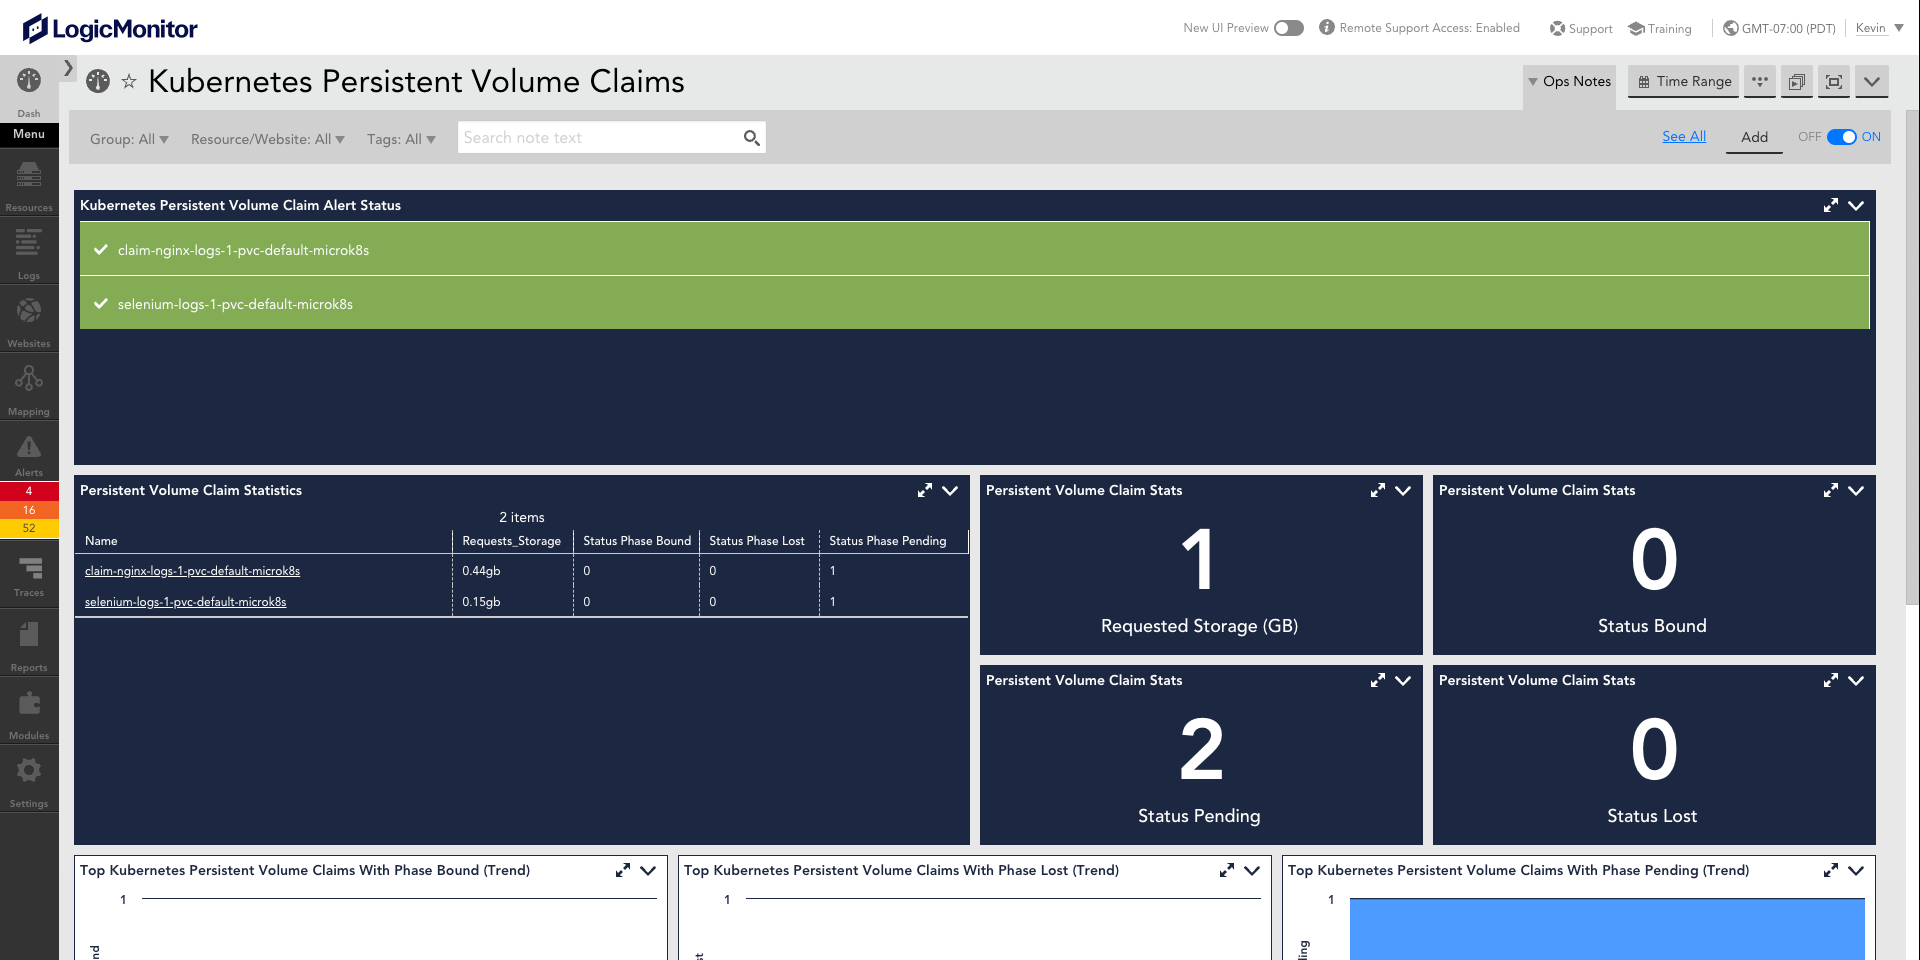Open Claim Statistics widget options chevron

pyautogui.click(x=950, y=490)
